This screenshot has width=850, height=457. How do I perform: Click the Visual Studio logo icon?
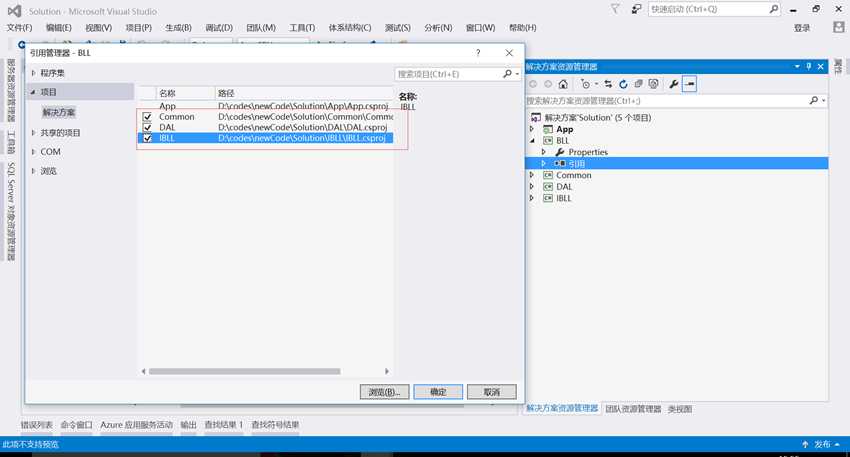(x=15, y=11)
